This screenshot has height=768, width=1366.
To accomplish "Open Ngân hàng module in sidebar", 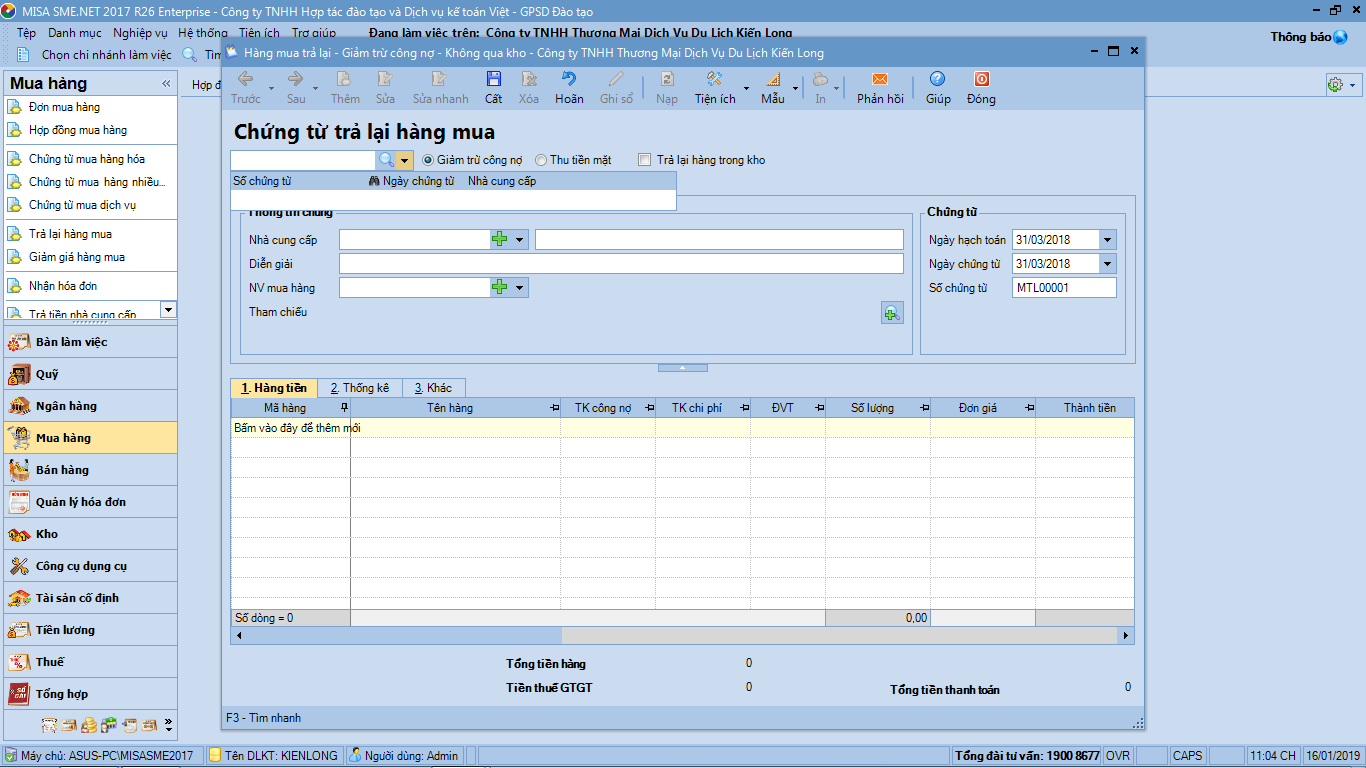I will coord(91,406).
